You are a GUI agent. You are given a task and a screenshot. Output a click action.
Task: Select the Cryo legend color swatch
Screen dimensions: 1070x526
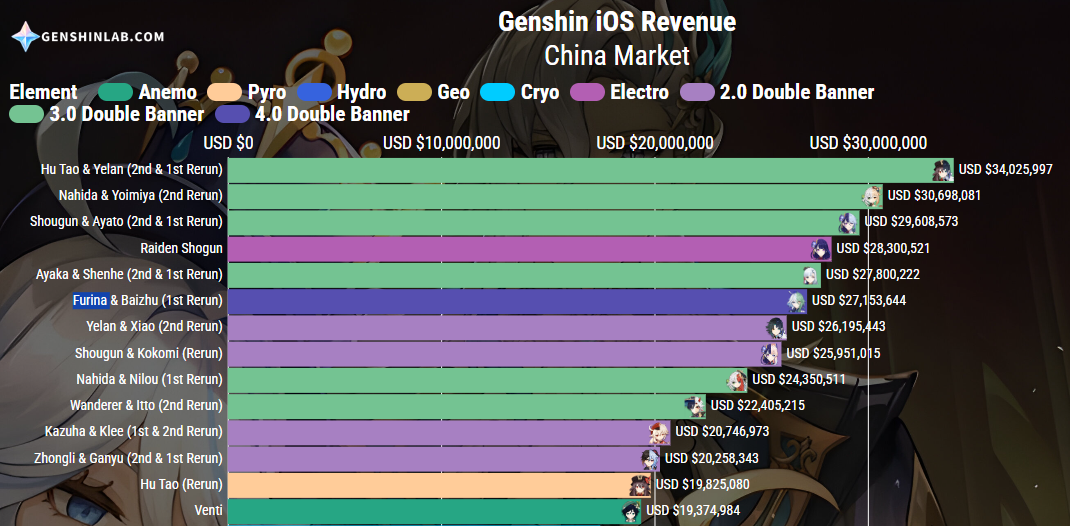497,92
